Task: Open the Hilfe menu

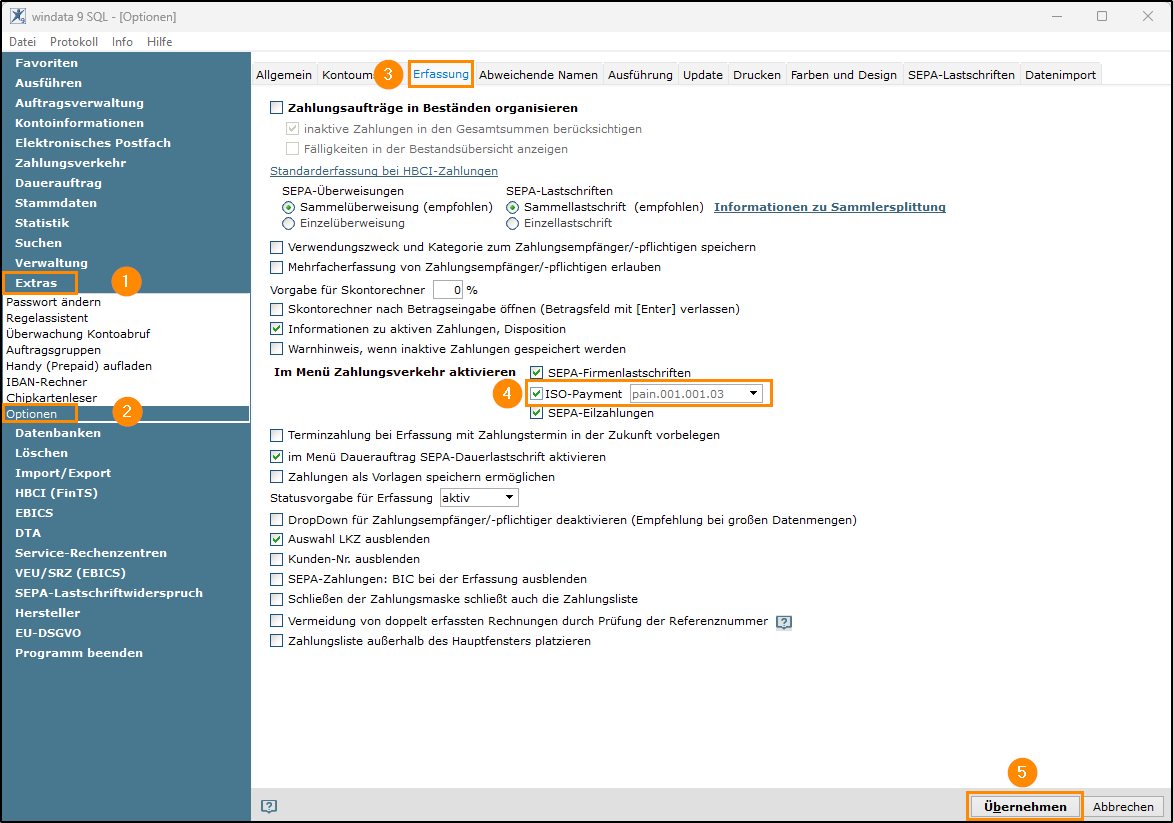Action: click(159, 42)
